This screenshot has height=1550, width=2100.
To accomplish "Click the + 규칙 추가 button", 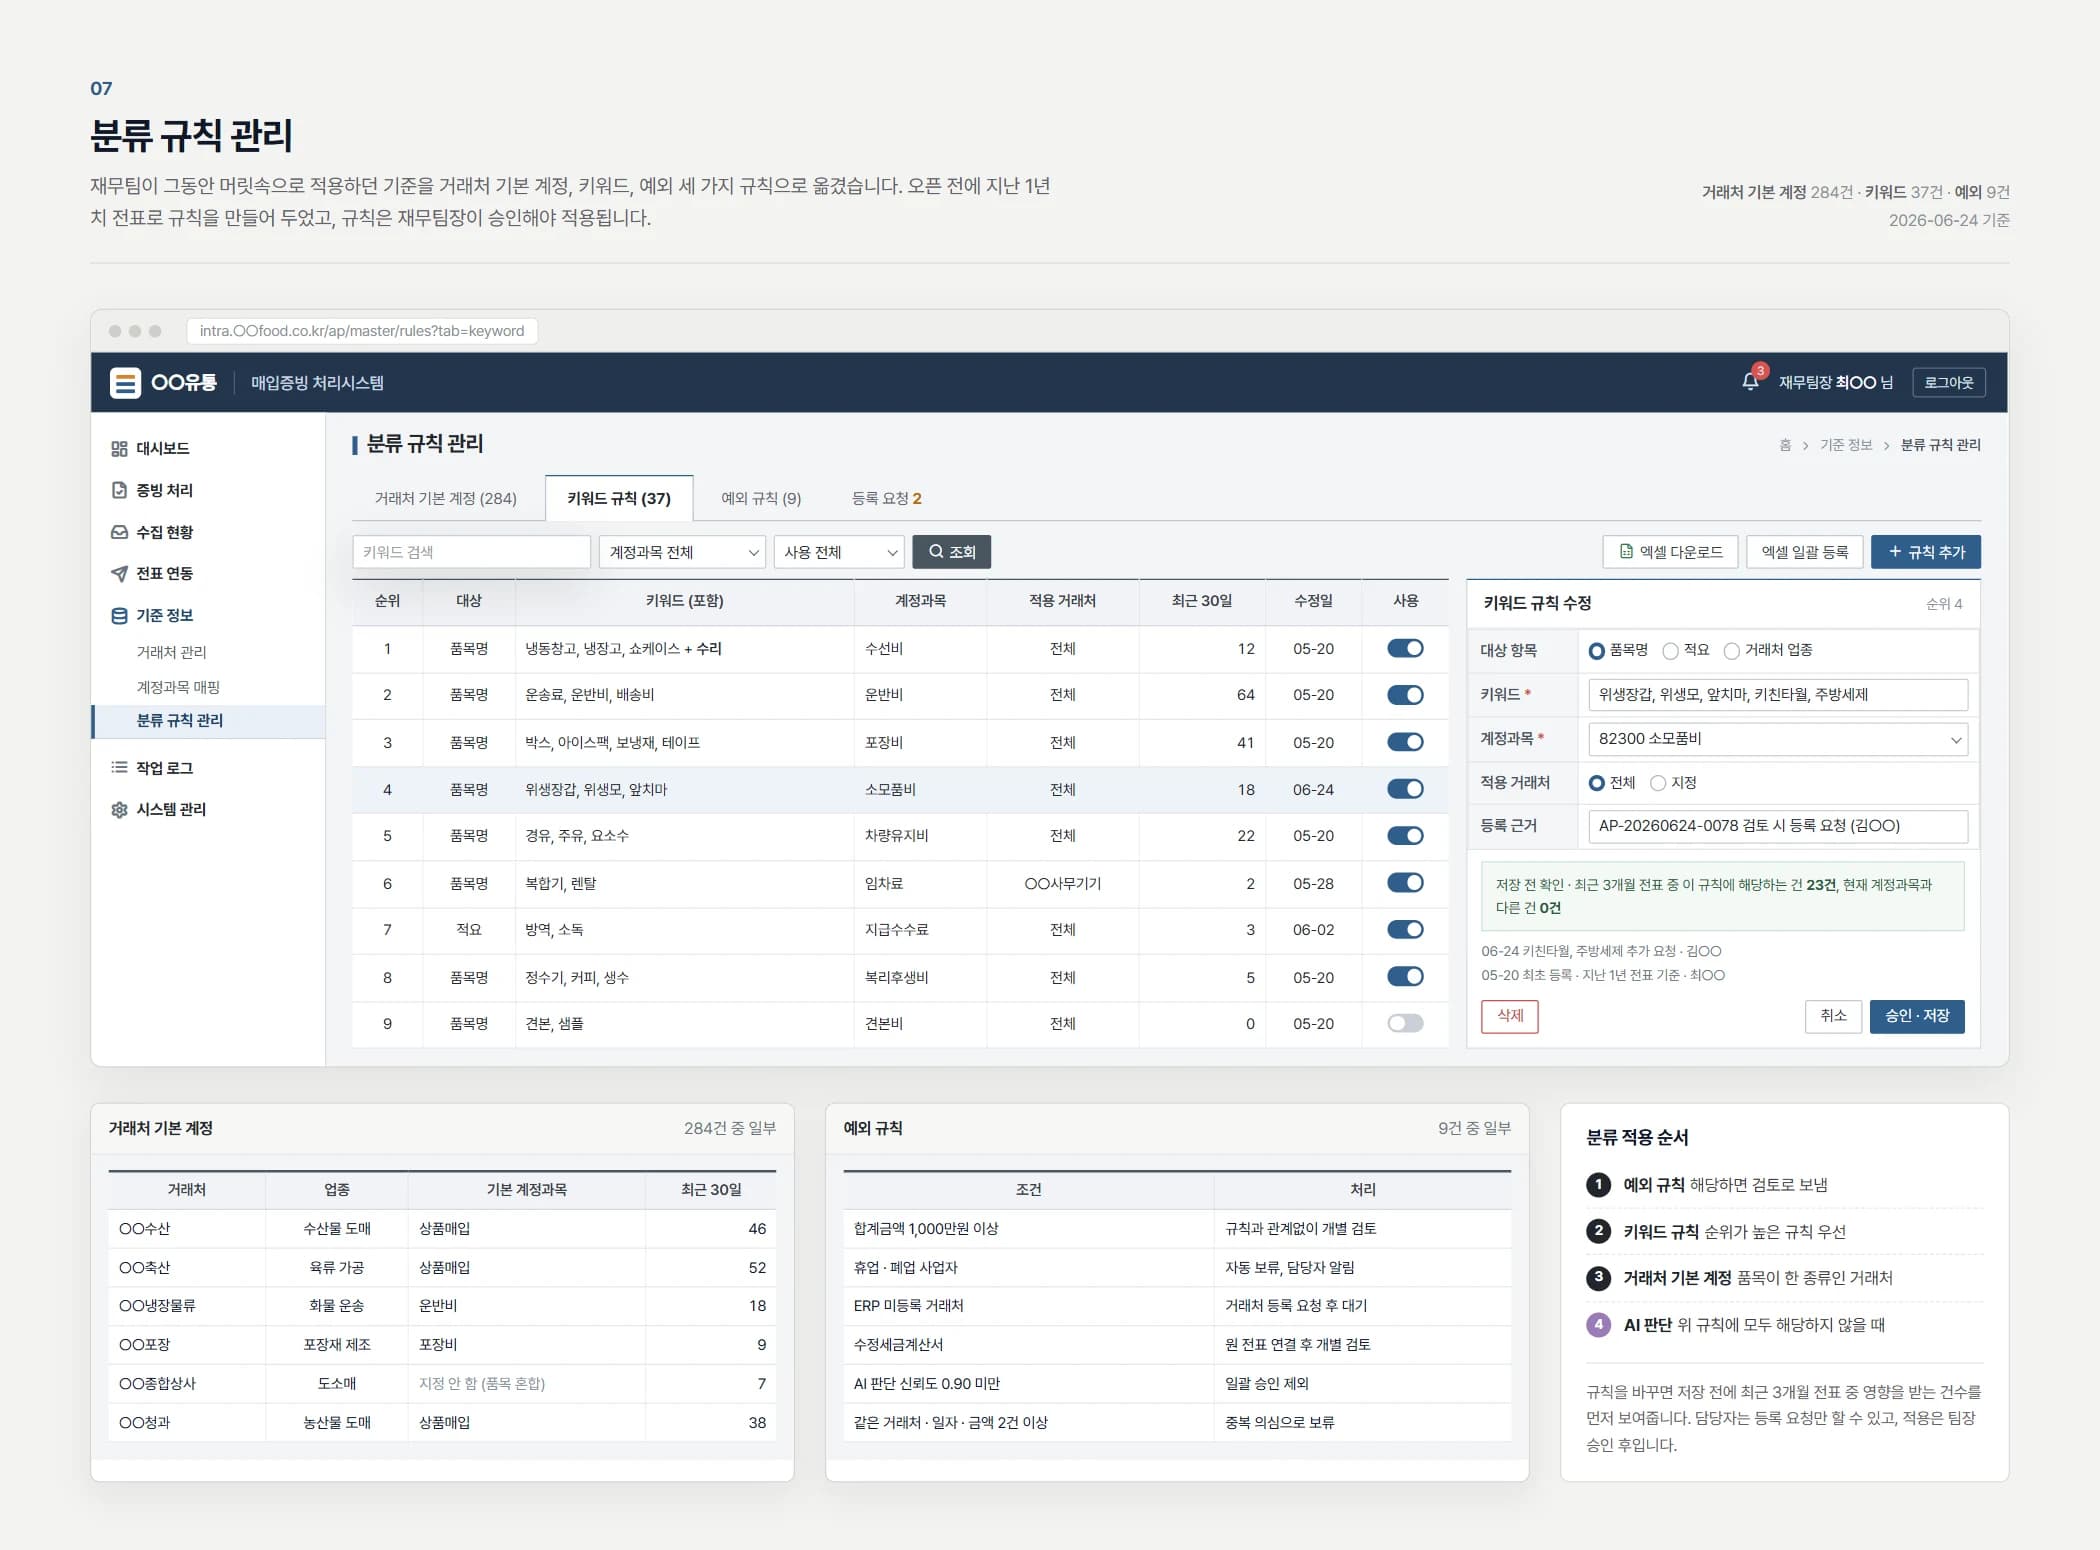I will pyautogui.click(x=1925, y=552).
